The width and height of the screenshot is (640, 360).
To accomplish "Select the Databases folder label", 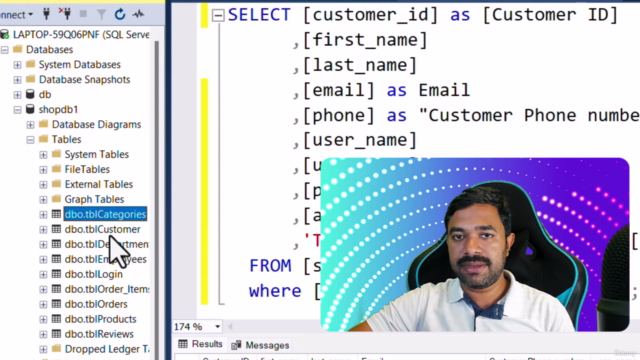I will 49,50.
